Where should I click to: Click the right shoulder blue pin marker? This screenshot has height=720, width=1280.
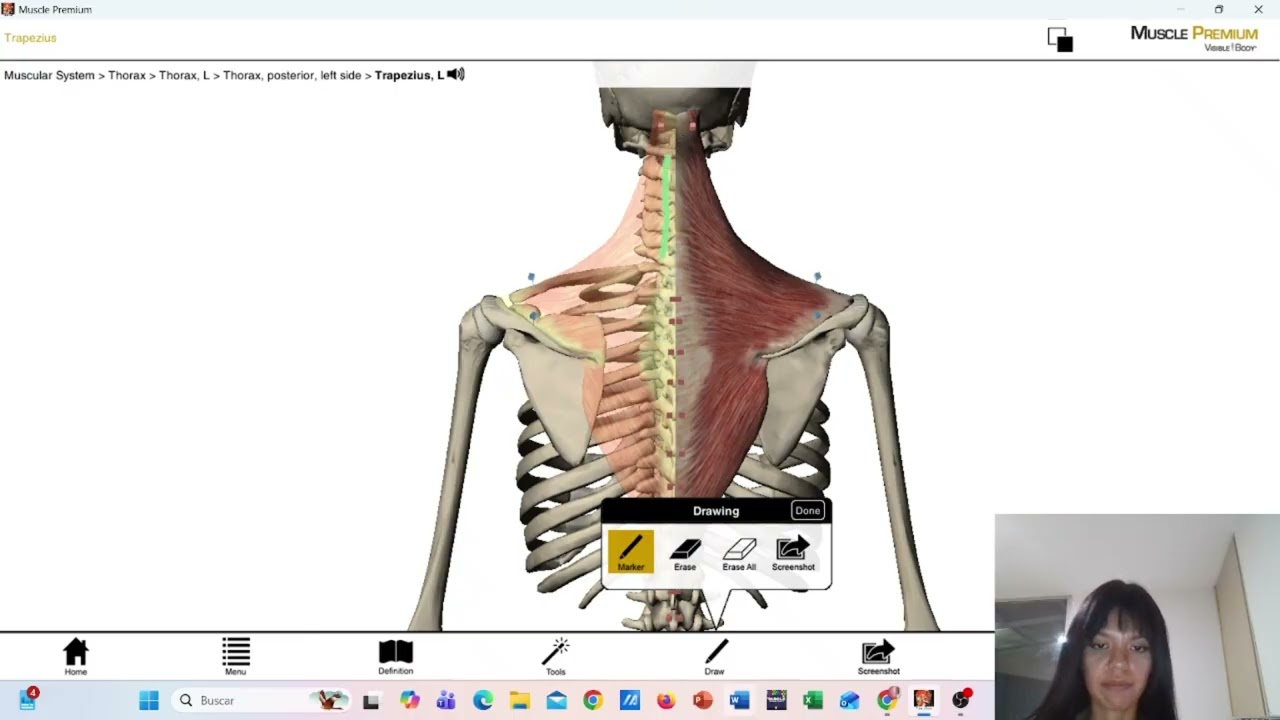coord(817,276)
